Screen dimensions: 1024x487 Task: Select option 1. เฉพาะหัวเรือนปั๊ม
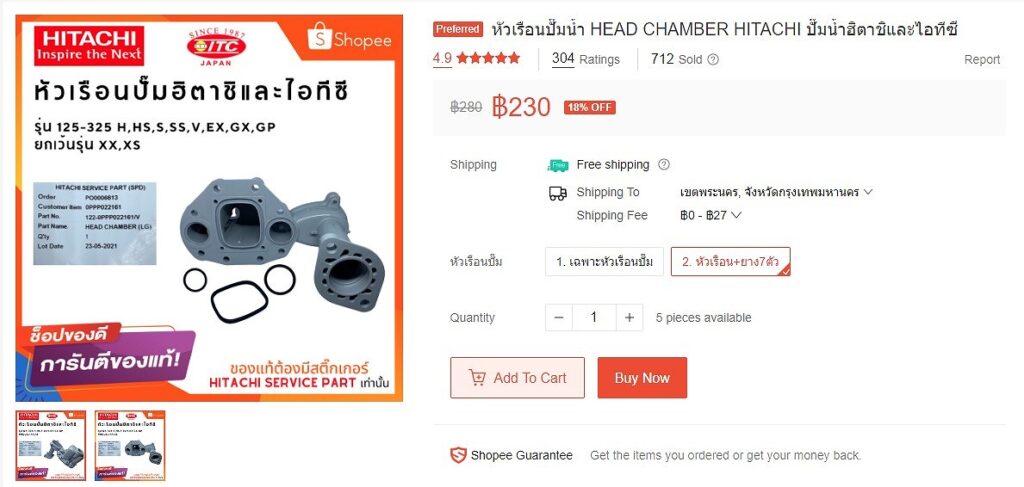pos(604,262)
